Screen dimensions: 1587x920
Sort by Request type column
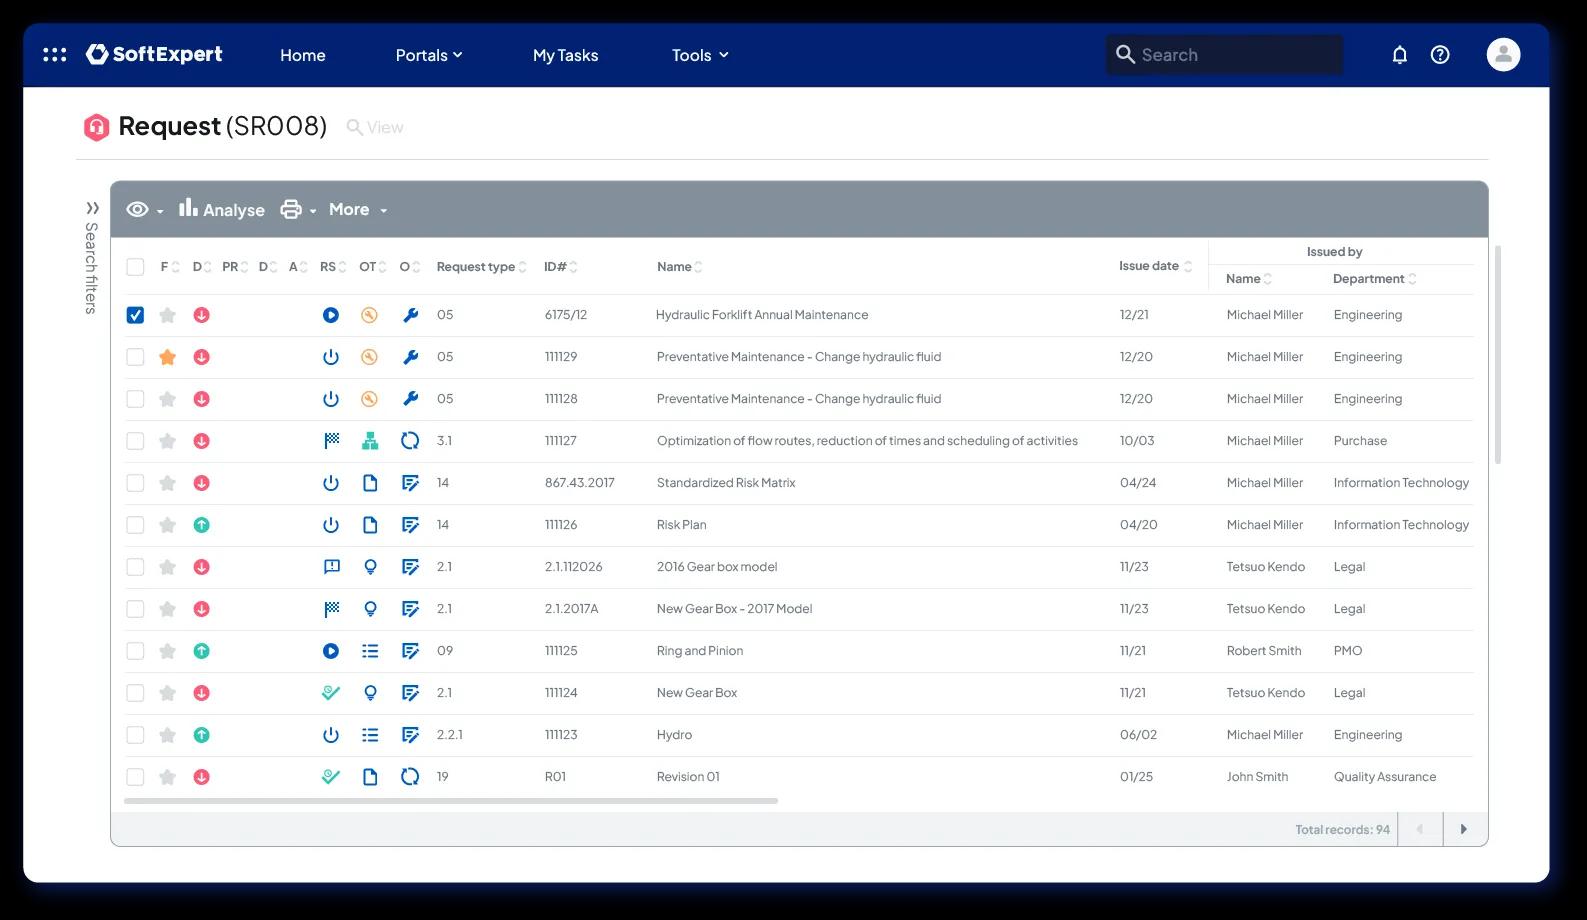(x=481, y=267)
